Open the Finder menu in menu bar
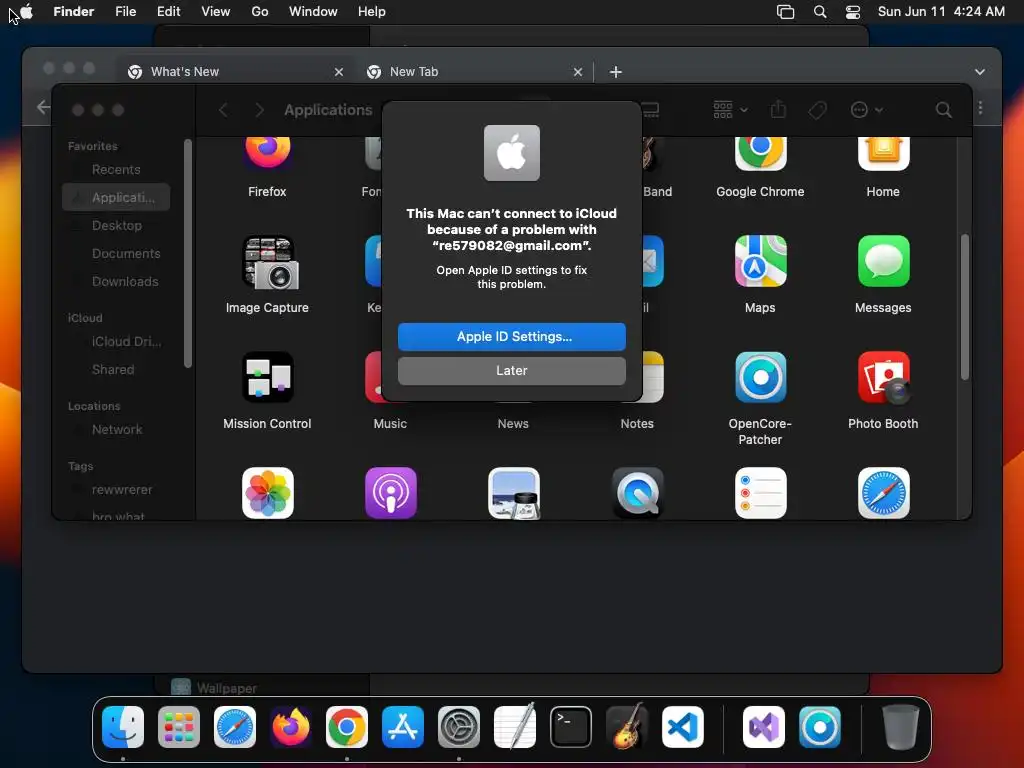This screenshot has height=768, width=1024. tap(74, 12)
